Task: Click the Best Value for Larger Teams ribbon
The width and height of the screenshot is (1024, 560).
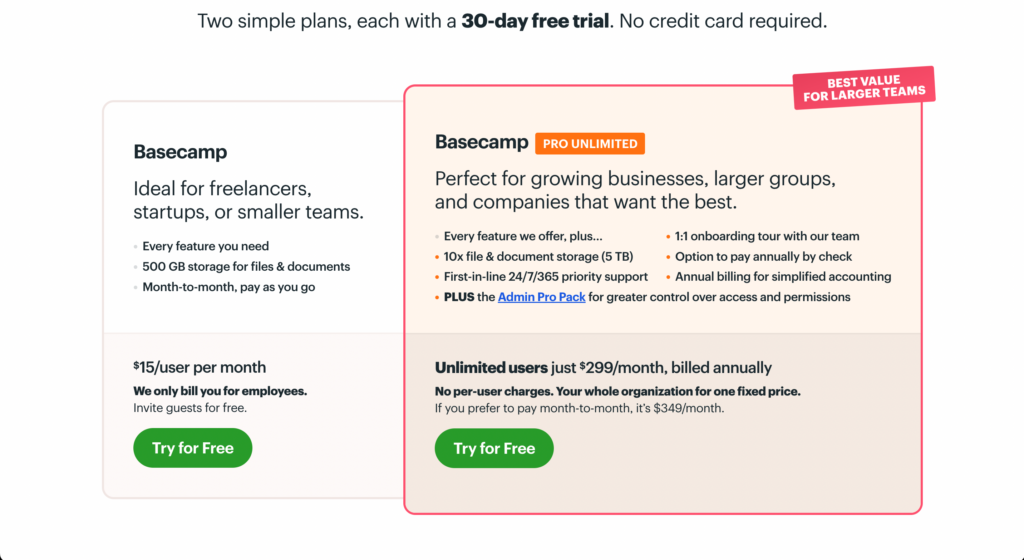Action: (x=864, y=88)
